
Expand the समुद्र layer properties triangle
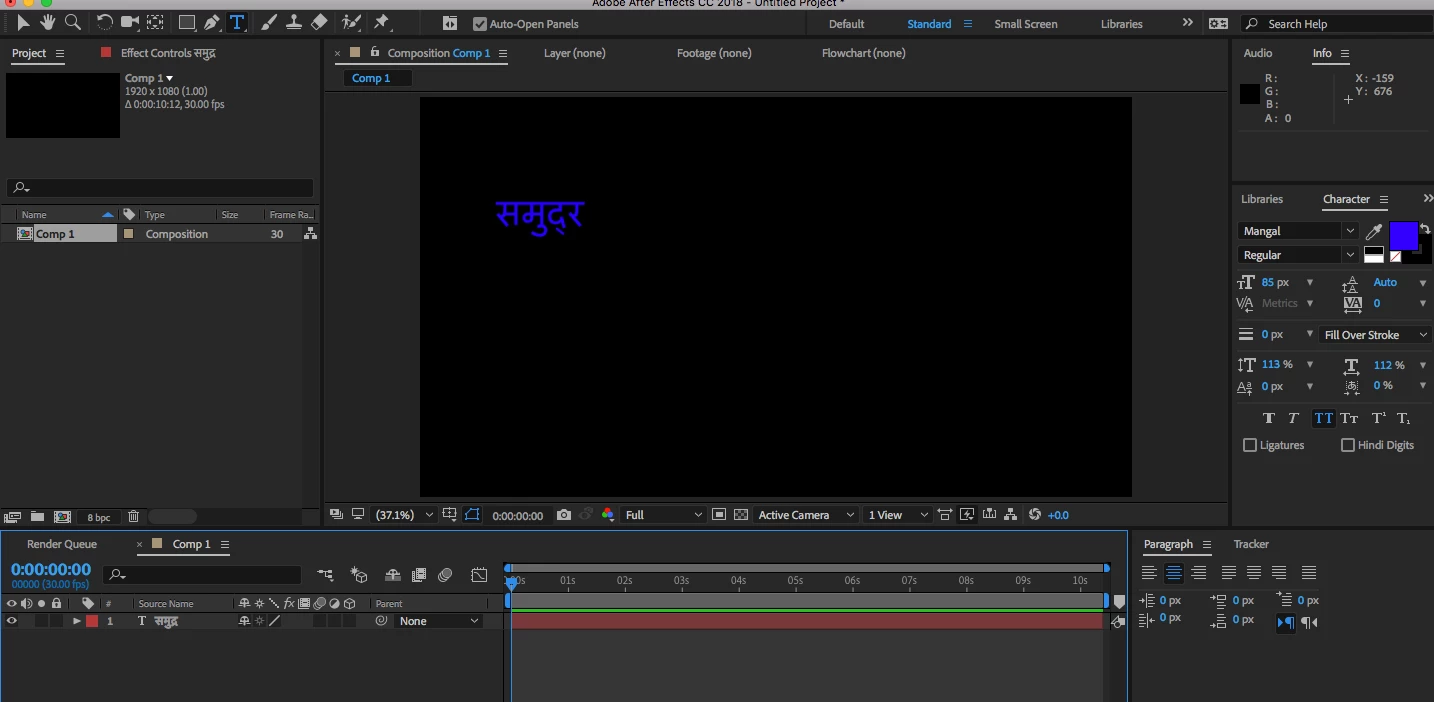click(76, 621)
